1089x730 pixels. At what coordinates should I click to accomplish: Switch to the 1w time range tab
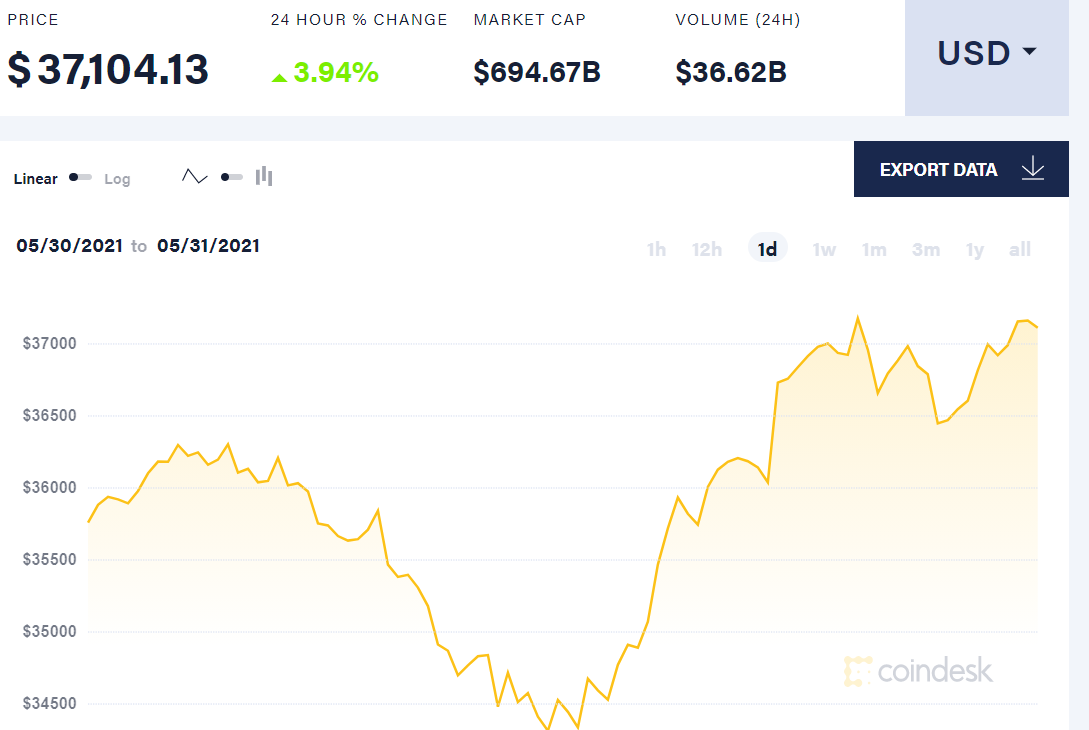coord(823,249)
